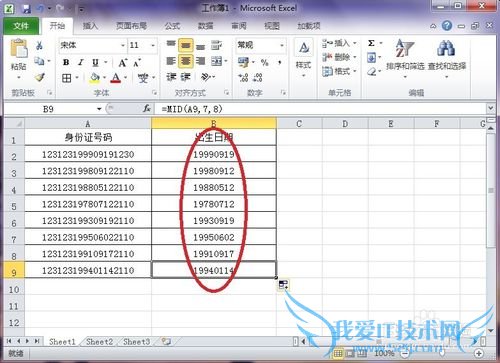Switch to the 插入 ribbon tab
Screen dimensions: 500x363
click(x=90, y=26)
